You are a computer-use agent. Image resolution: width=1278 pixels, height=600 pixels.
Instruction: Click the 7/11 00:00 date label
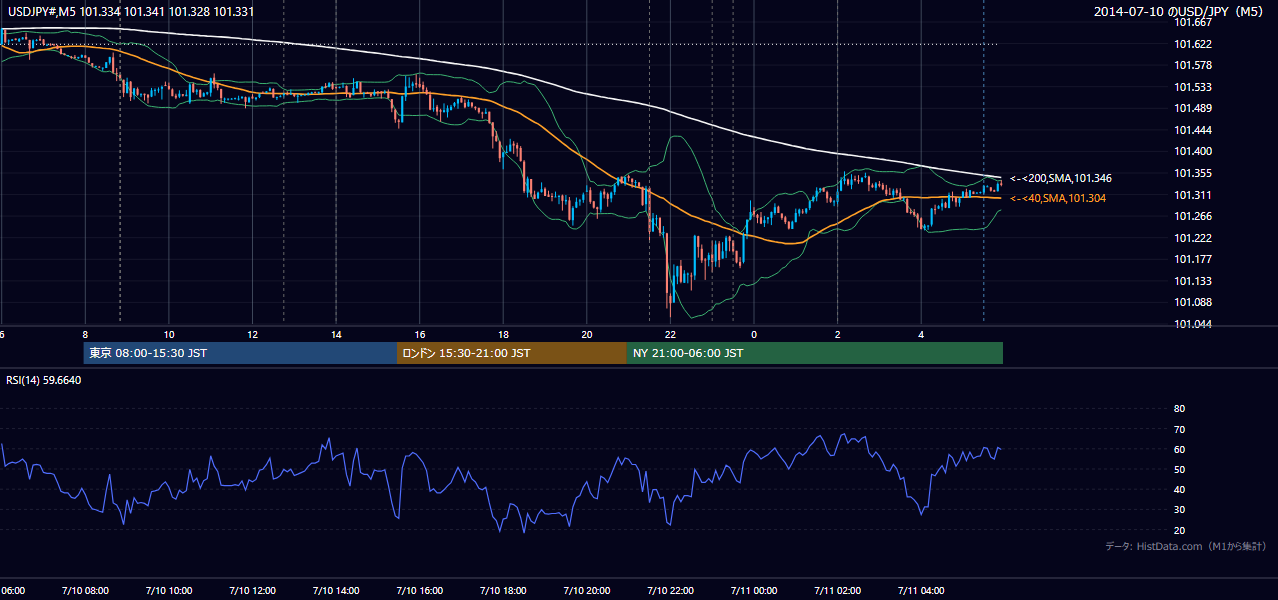[x=754, y=590]
